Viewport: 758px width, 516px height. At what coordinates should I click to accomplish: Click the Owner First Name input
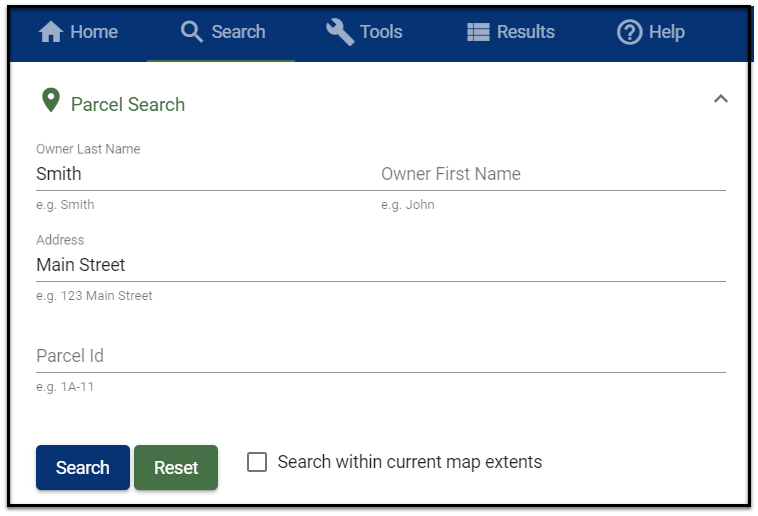[x=552, y=174]
